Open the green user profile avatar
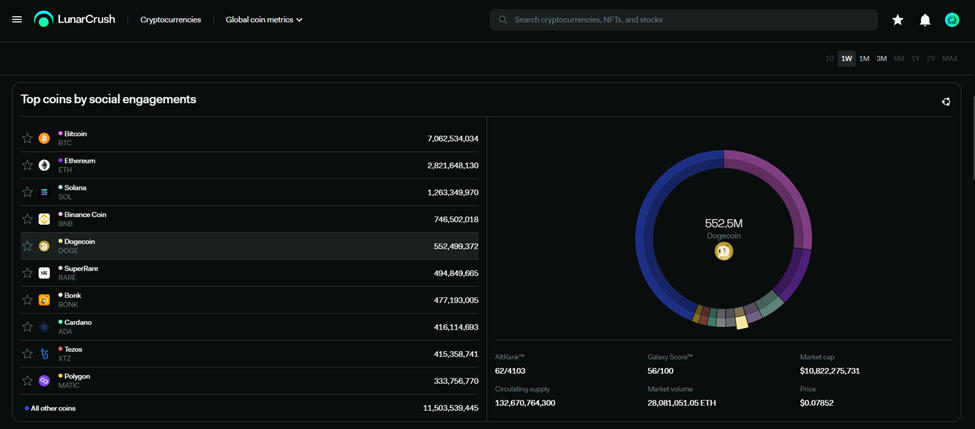 pos(952,20)
